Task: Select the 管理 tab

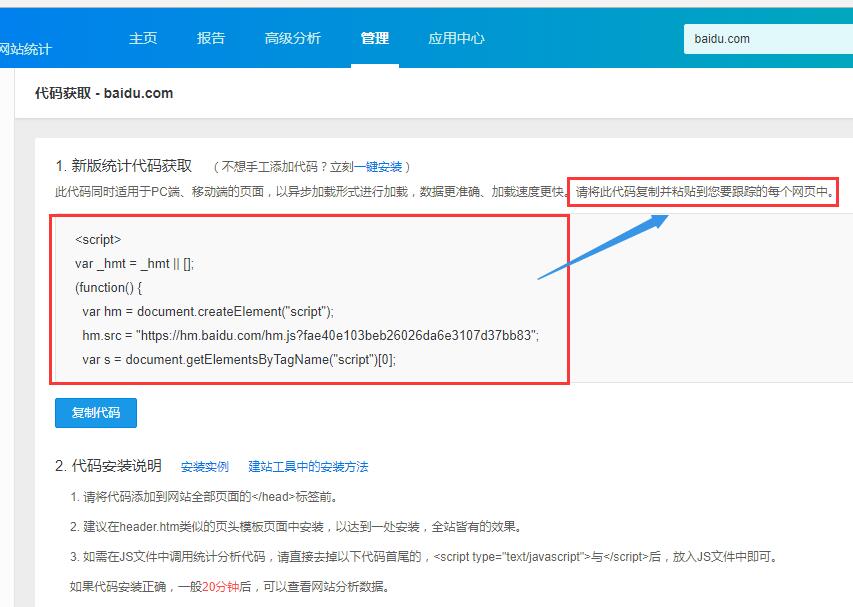Action: pos(375,38)
